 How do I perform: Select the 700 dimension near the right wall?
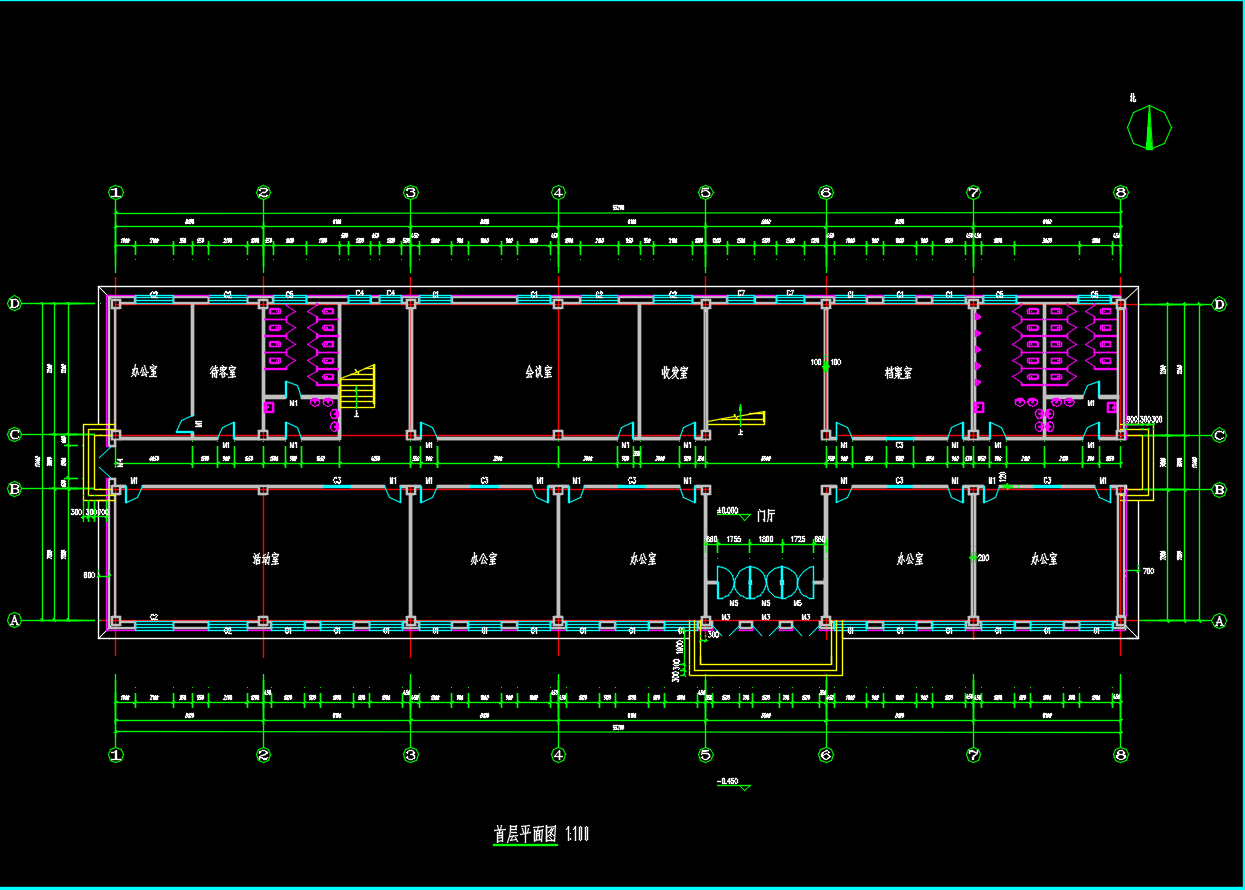coord(1147,571)
